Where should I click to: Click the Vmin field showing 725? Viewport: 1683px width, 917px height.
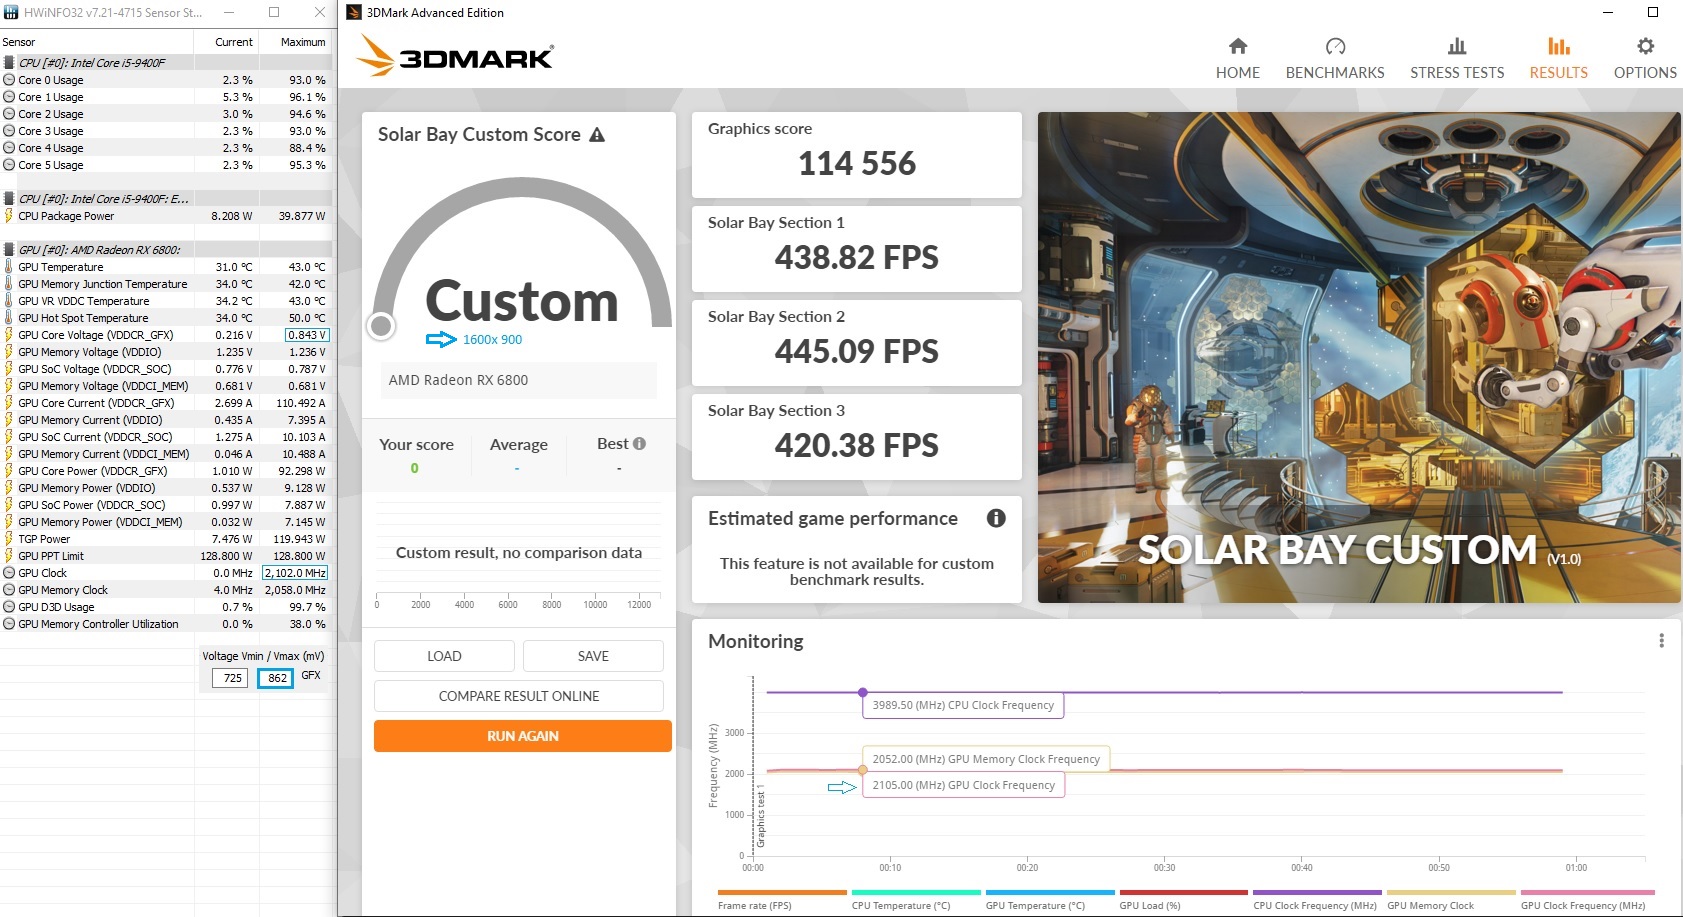pyautogui.click(x=228, y=678)
